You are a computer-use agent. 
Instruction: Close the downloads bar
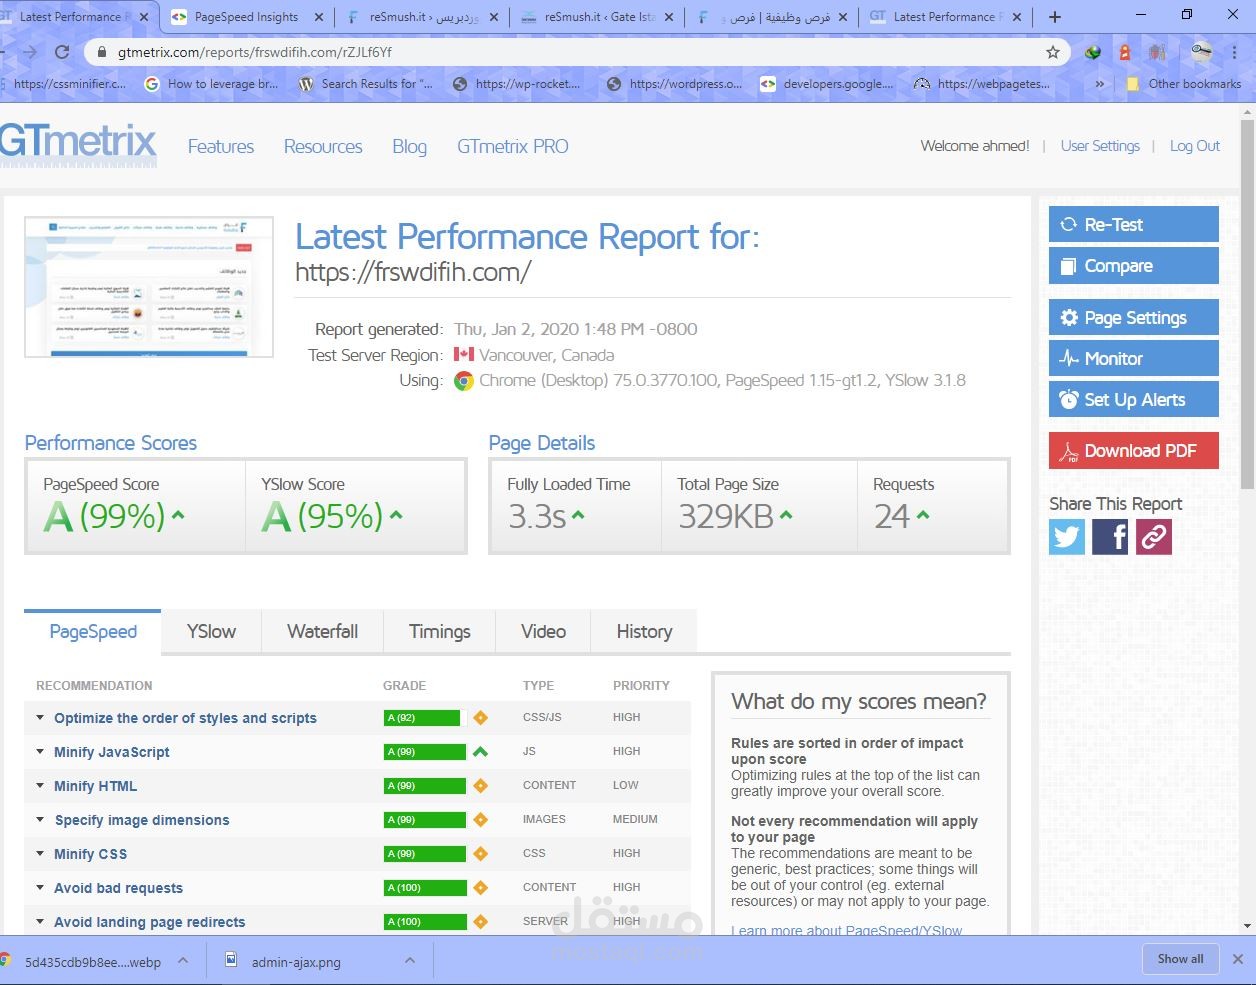pyautogui.click(x=1237, y=959)
